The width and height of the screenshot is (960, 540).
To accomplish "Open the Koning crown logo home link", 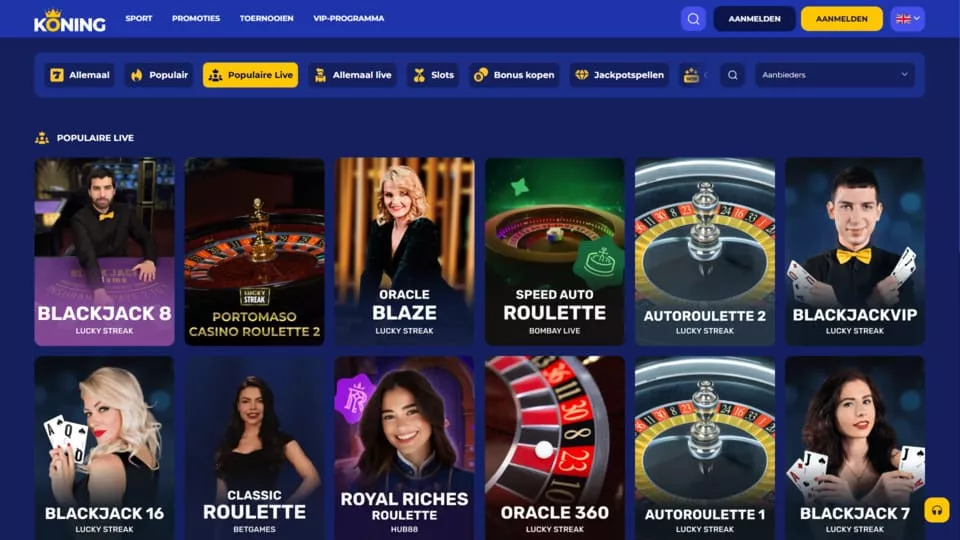I will coord(70,20).
